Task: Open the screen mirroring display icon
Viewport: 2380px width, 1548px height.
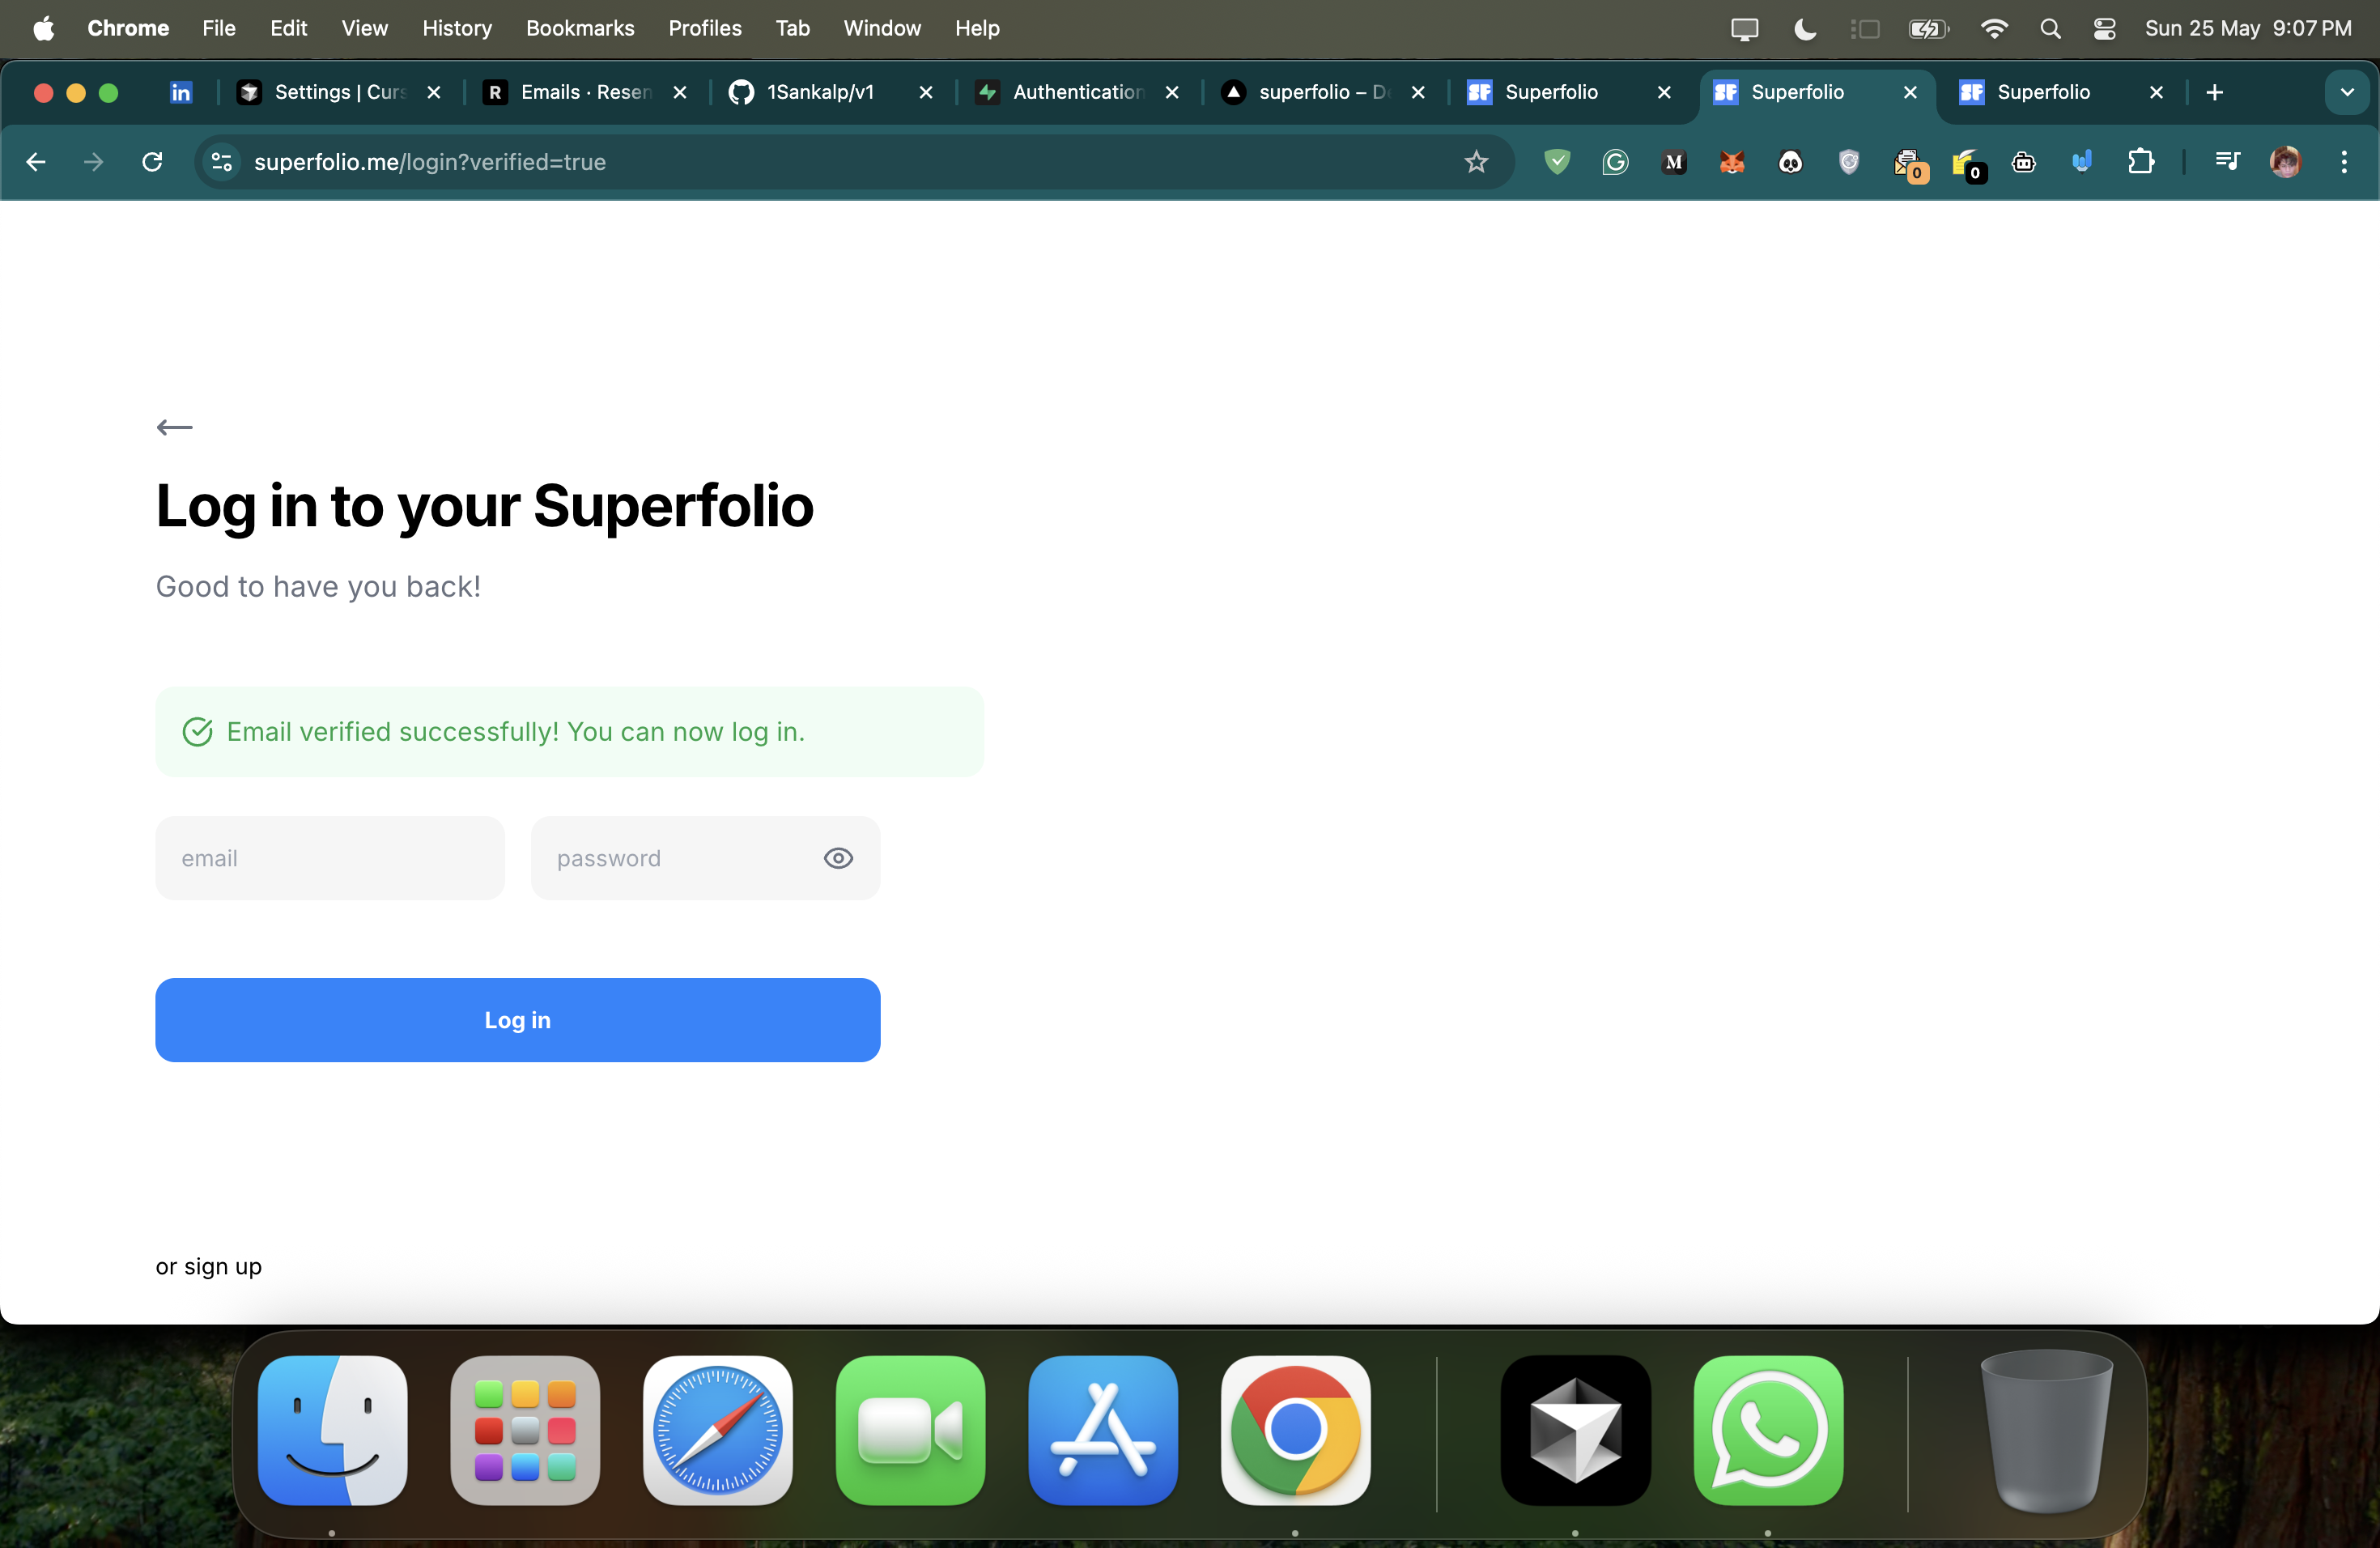Action: (1744, 29)
